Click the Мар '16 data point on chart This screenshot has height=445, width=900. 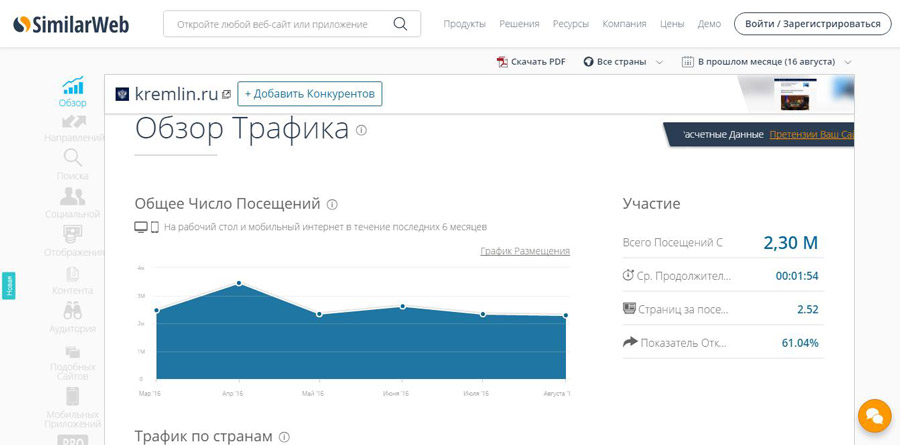pos(157,311)
